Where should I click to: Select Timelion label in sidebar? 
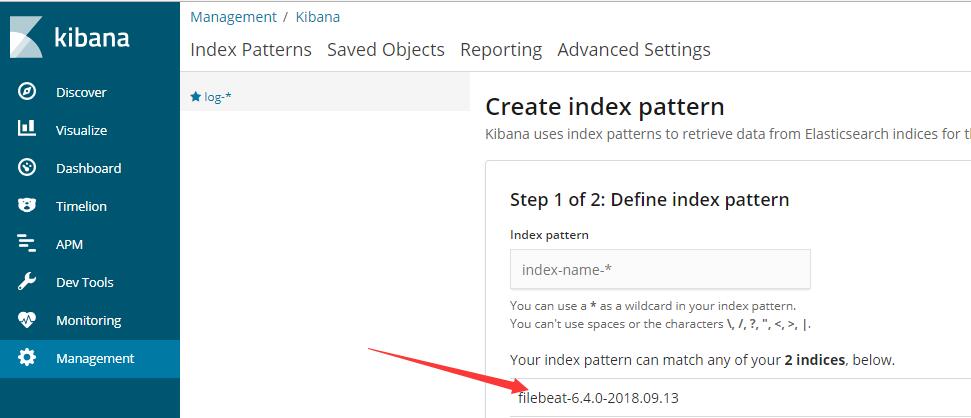tap(81, 206)
